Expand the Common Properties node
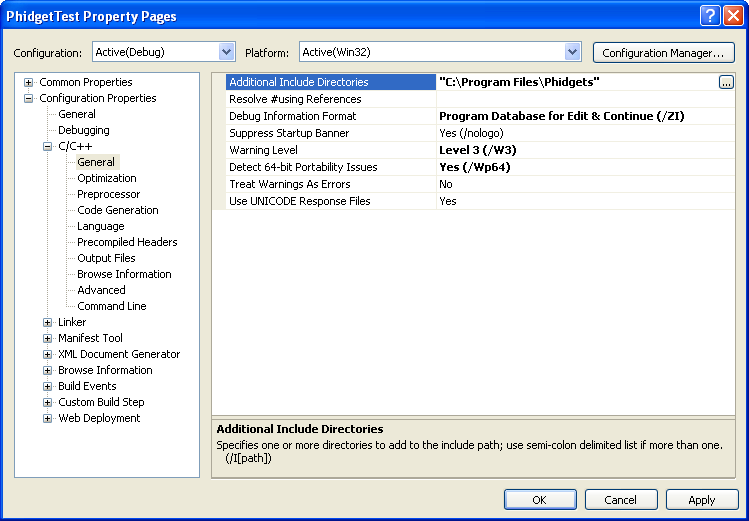The width and height of the screenshot is (749, 521). [29, 82]
